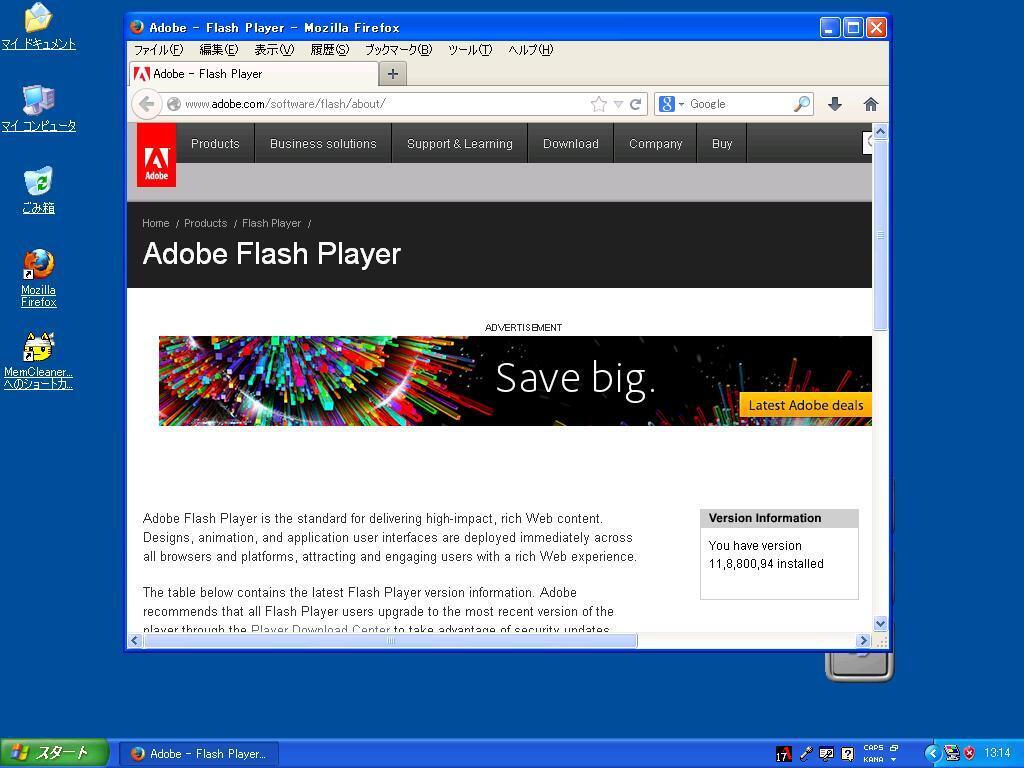The height and width of the screenshot is (768, 1024).
Task: Open a new tab with plus button
Action: [393, 74]
